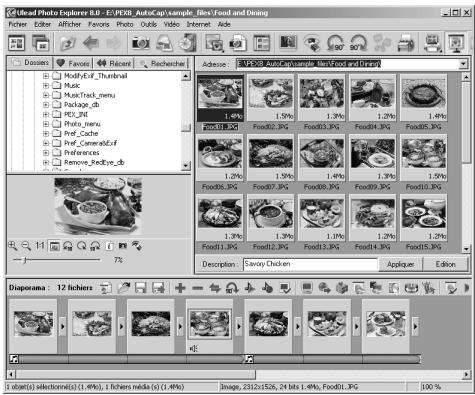Click the back navigation arrow
Screen dimensions: 475x395
pyautogui.click(x=91, y=43)
